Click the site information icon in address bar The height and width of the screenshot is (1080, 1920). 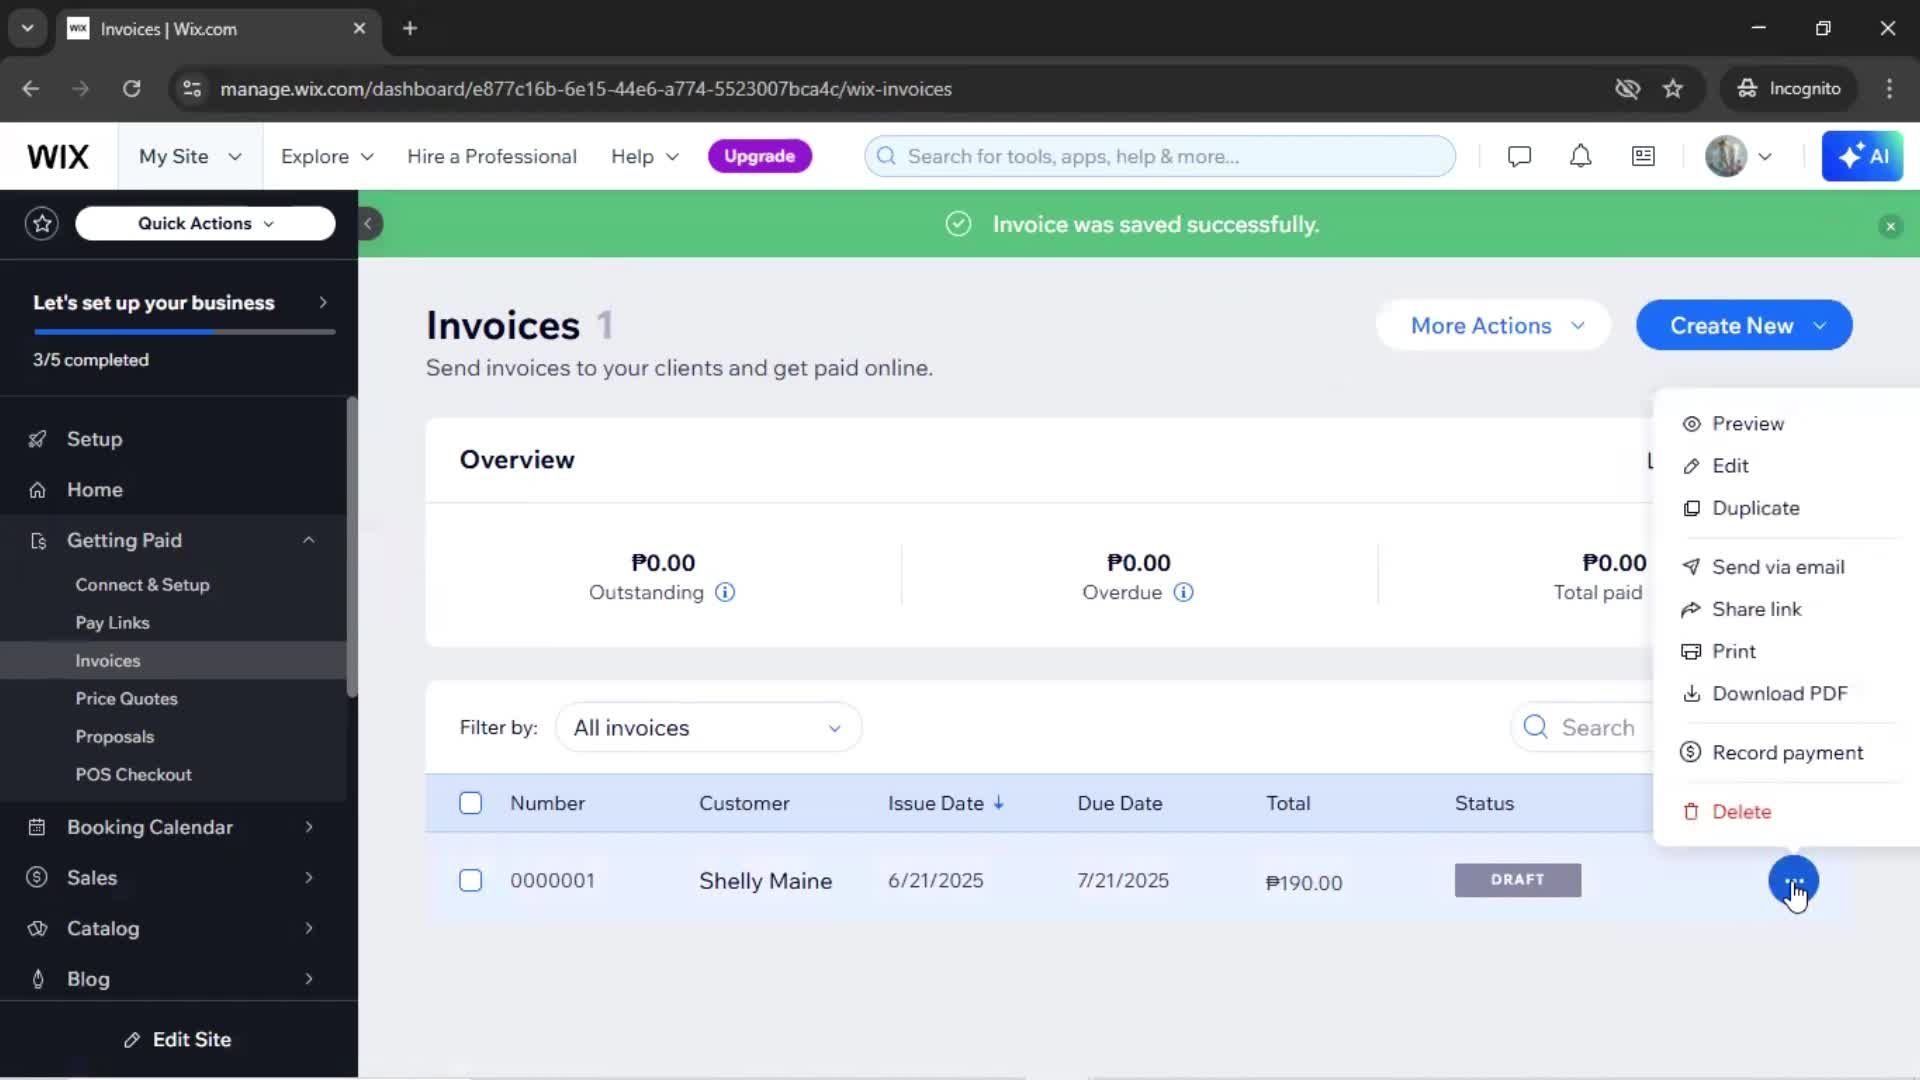[191, 89]
